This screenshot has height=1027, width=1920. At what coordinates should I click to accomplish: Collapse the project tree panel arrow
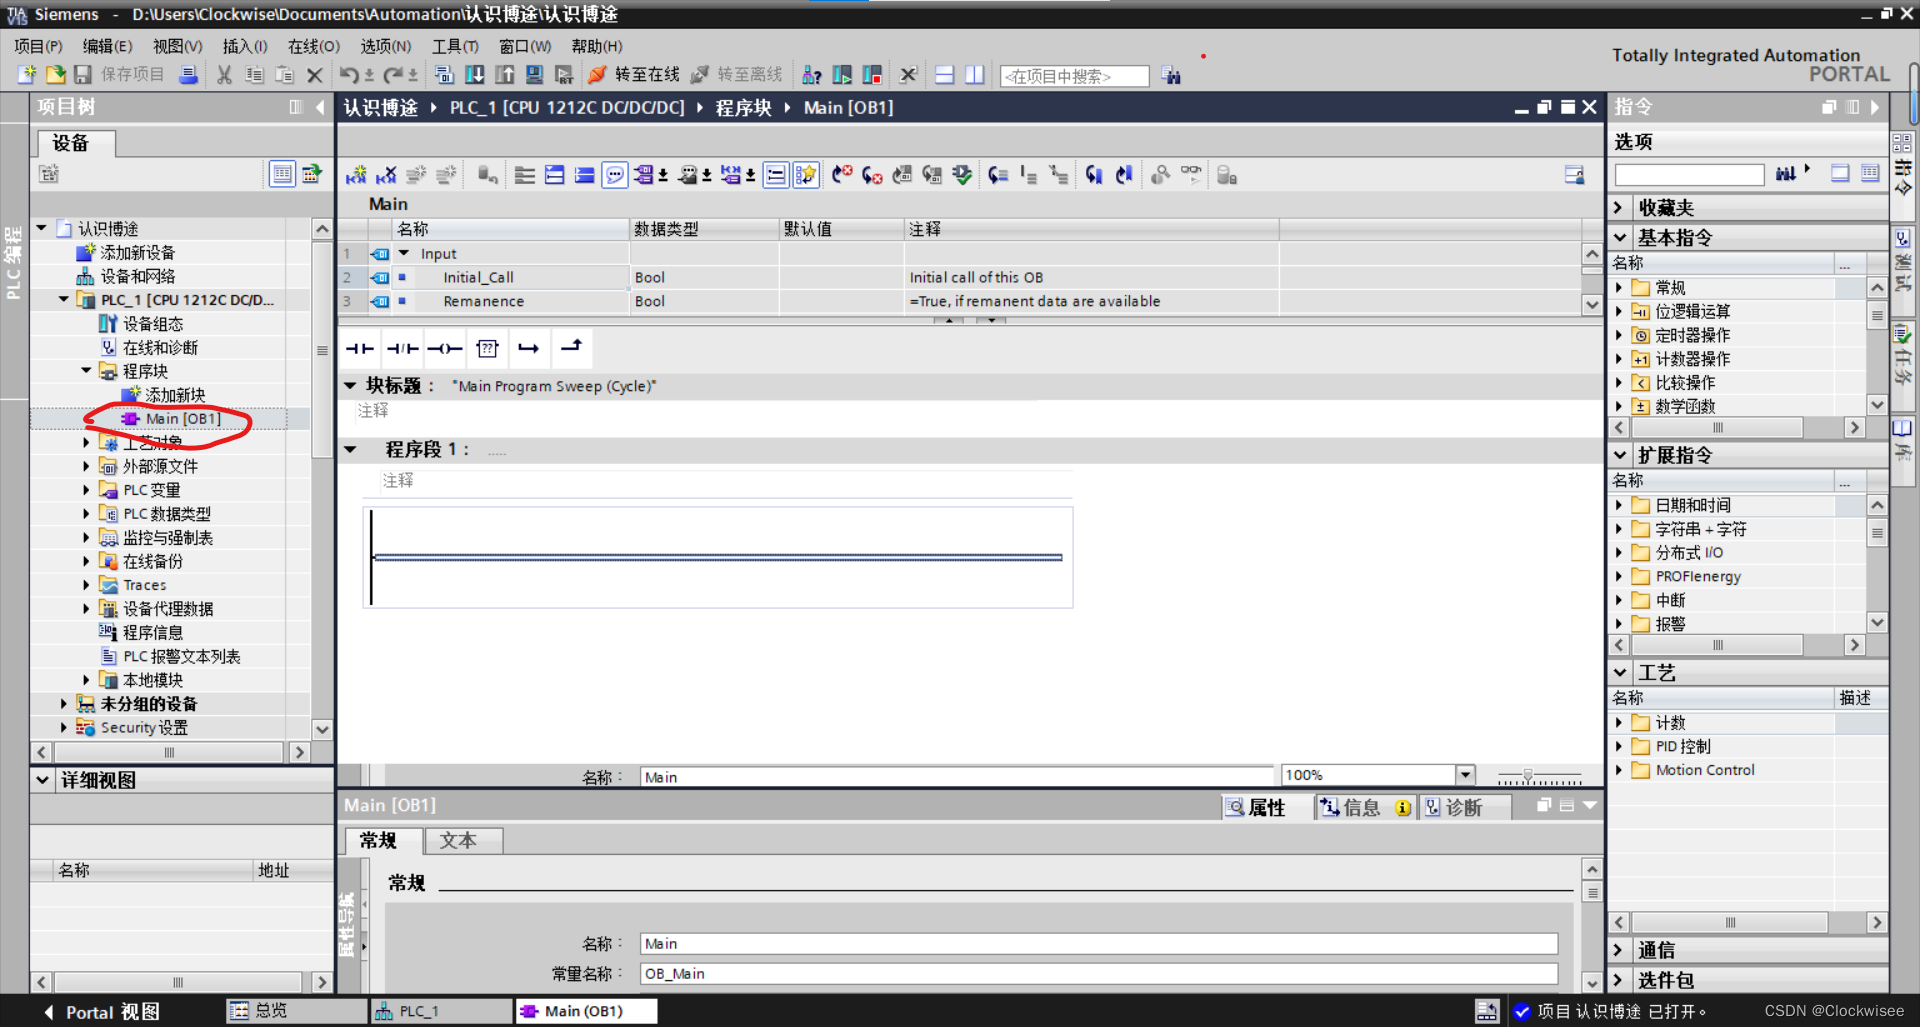tap(320, 107)
